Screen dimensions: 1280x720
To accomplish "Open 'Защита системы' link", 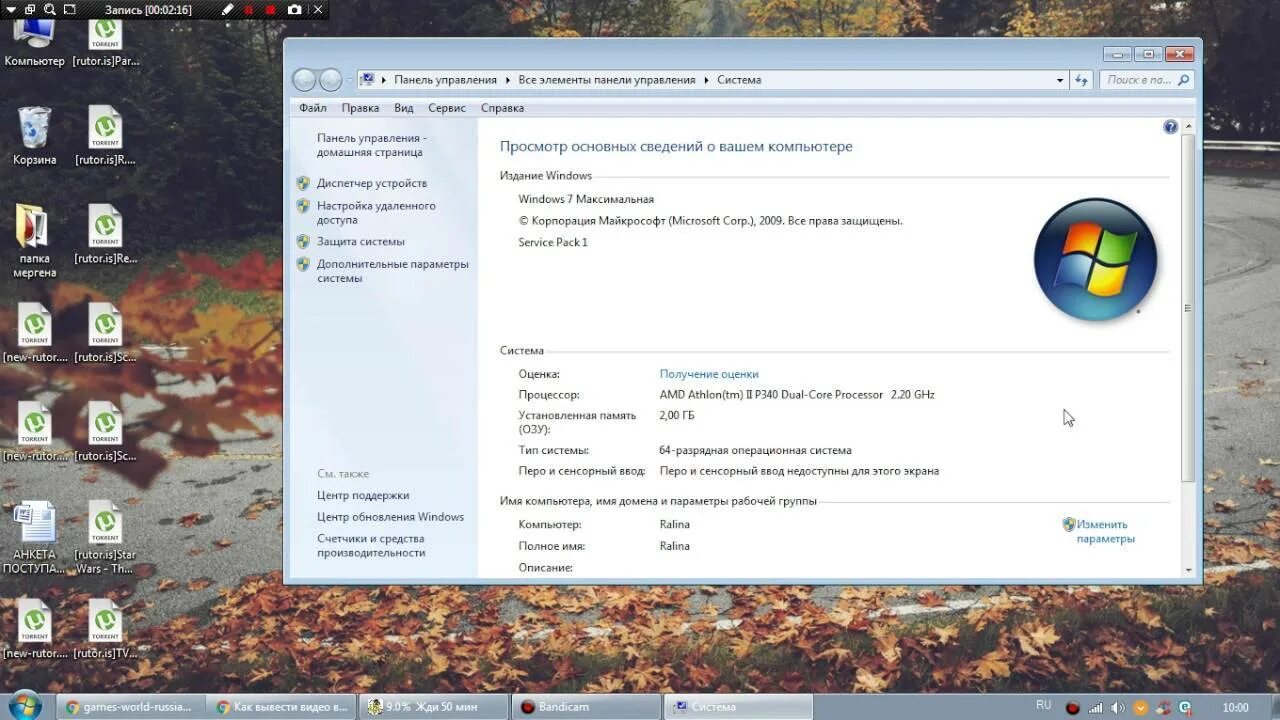I will [361, 241].
